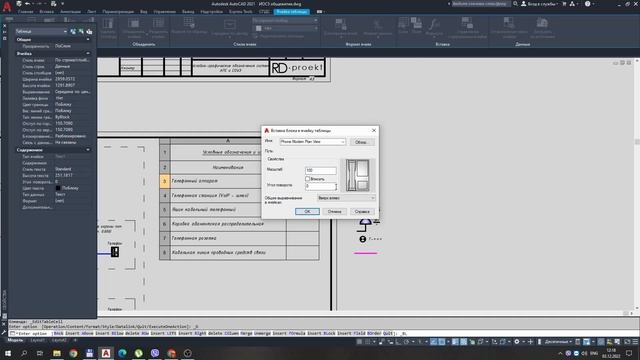This screenshot has height=360, width=640.
Task: Open the Вид (View) ribbon tab
Action: 144,11
